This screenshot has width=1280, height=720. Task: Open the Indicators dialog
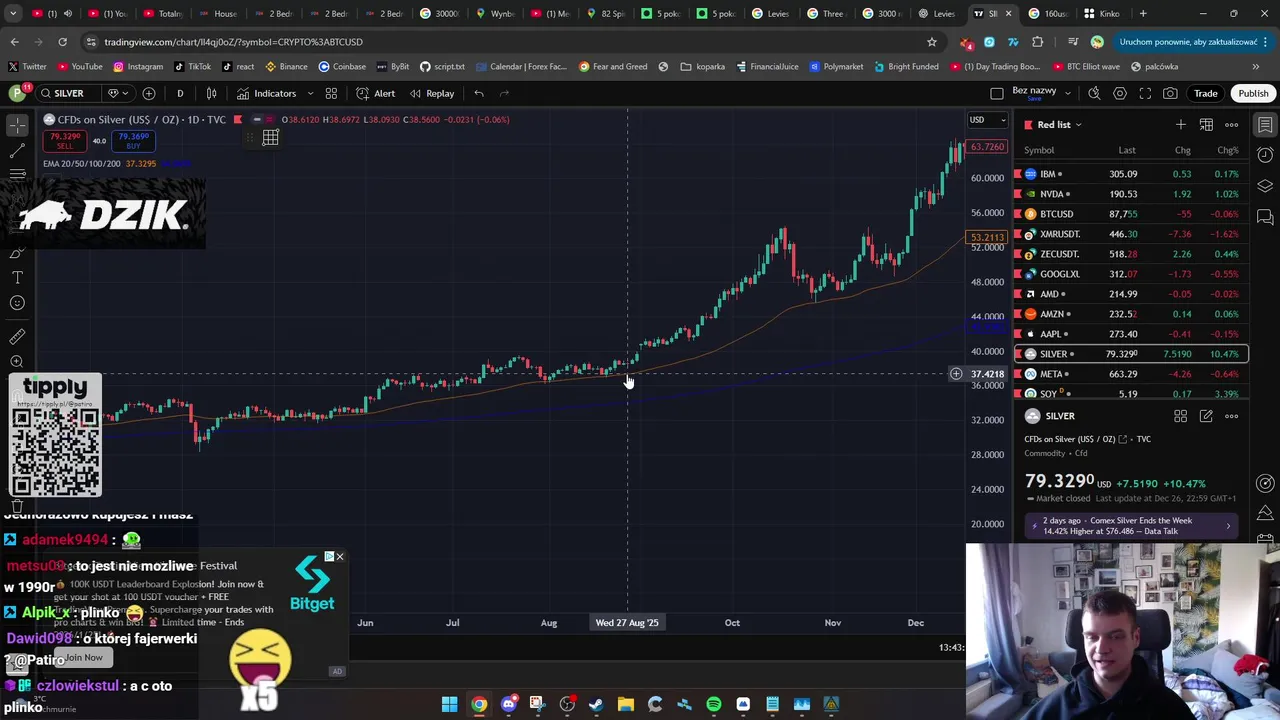[266, 93]
